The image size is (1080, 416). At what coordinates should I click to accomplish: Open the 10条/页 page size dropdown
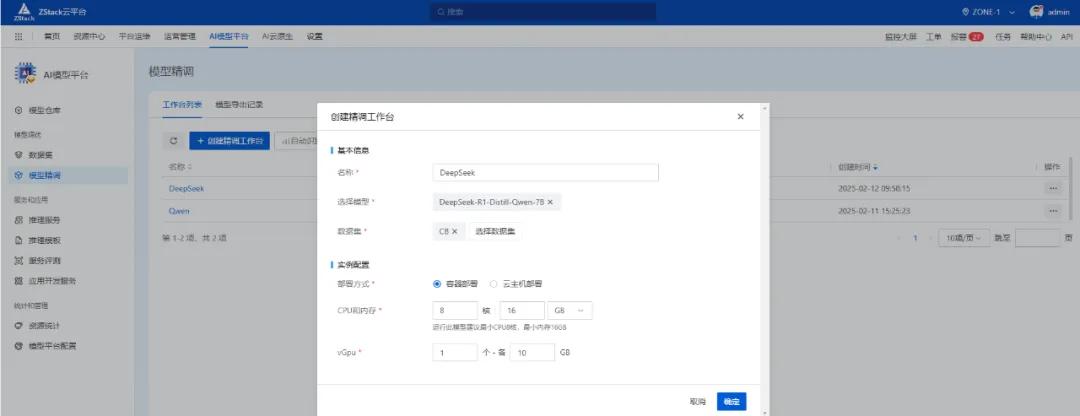pyautogui.click(x=964, y=238)
